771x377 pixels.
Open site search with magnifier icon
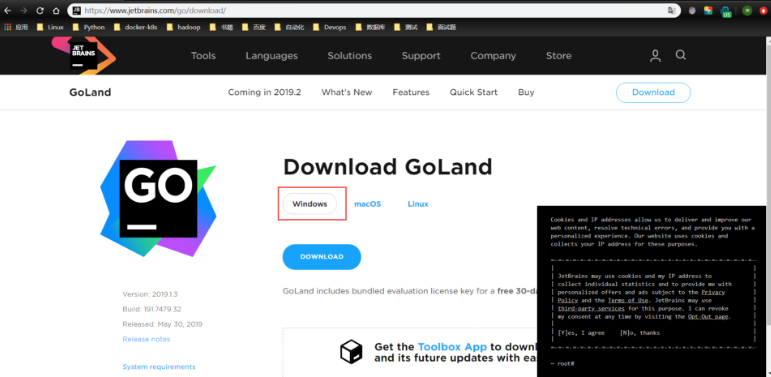click(681, 55)
